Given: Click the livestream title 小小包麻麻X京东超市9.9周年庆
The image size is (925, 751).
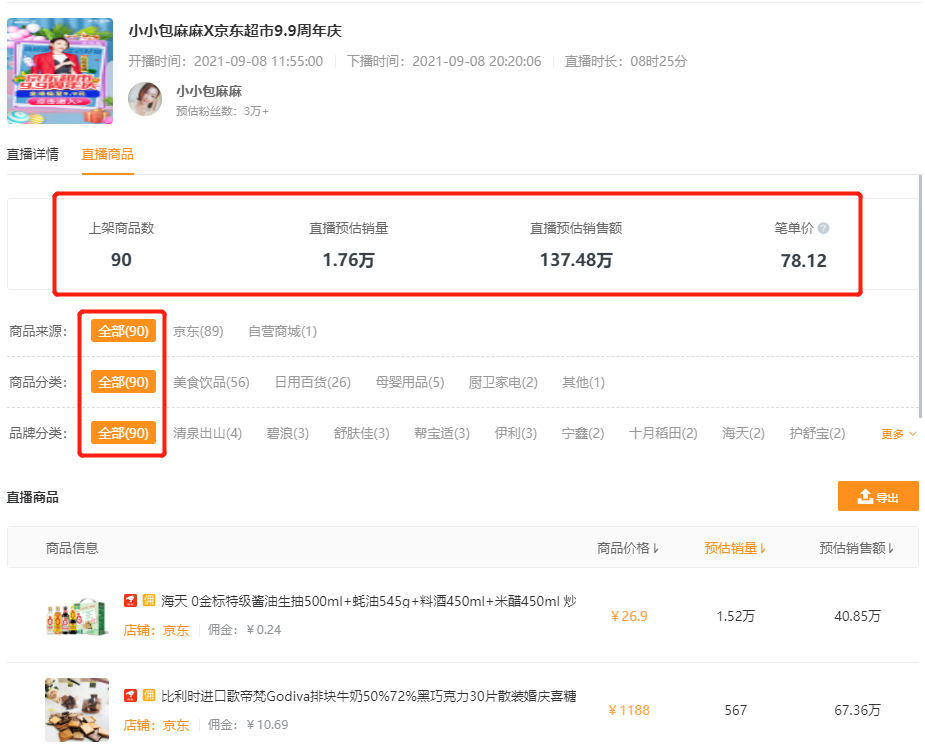Looking at the screenshot, I should point(235,31).
